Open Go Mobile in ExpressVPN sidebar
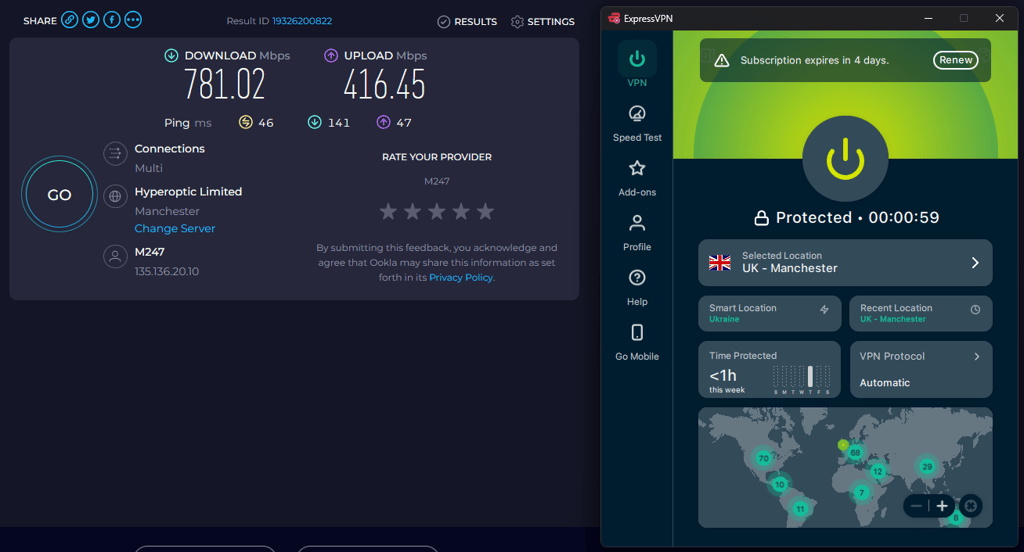The width and height of the screenshot is (1024, 552). (637, 343)
